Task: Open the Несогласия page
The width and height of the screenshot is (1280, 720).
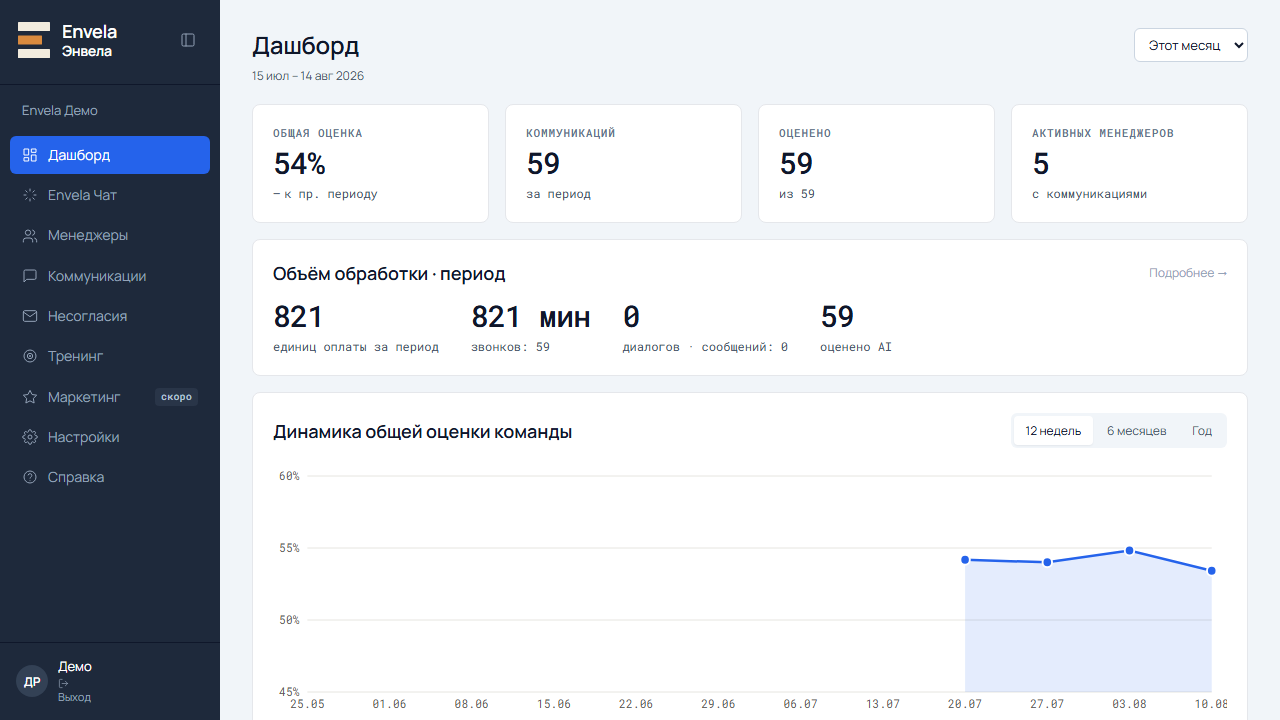Action: pyautogui.click(x=110, y=316)
